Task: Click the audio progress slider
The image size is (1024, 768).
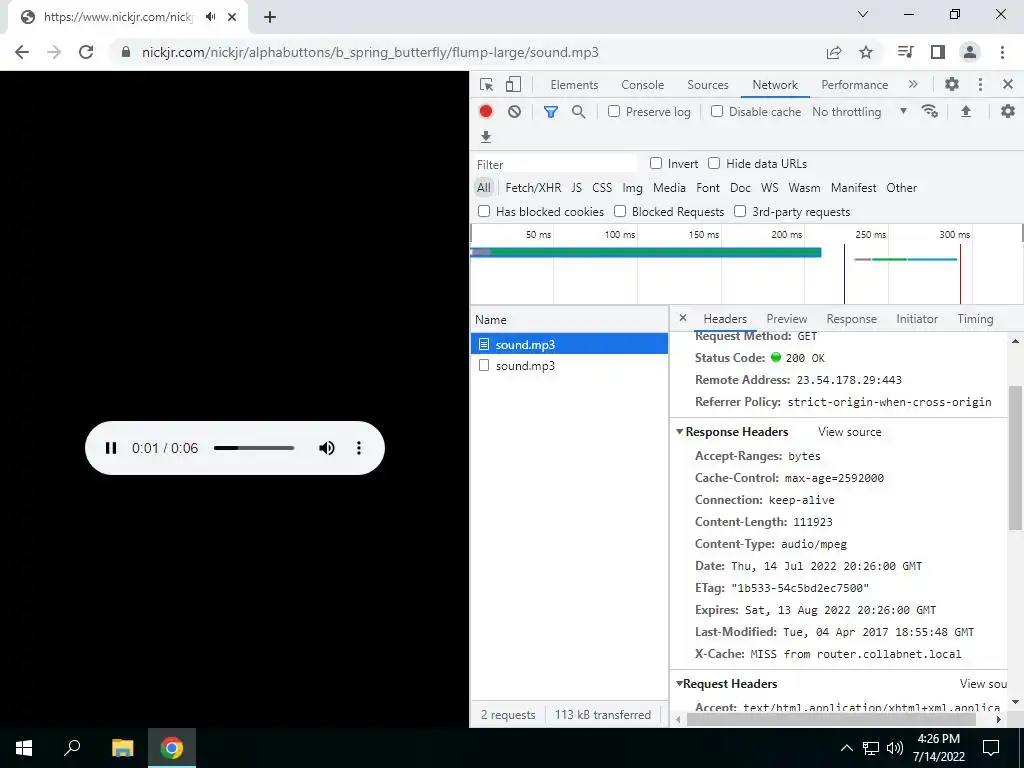Action: pos(254,448)
